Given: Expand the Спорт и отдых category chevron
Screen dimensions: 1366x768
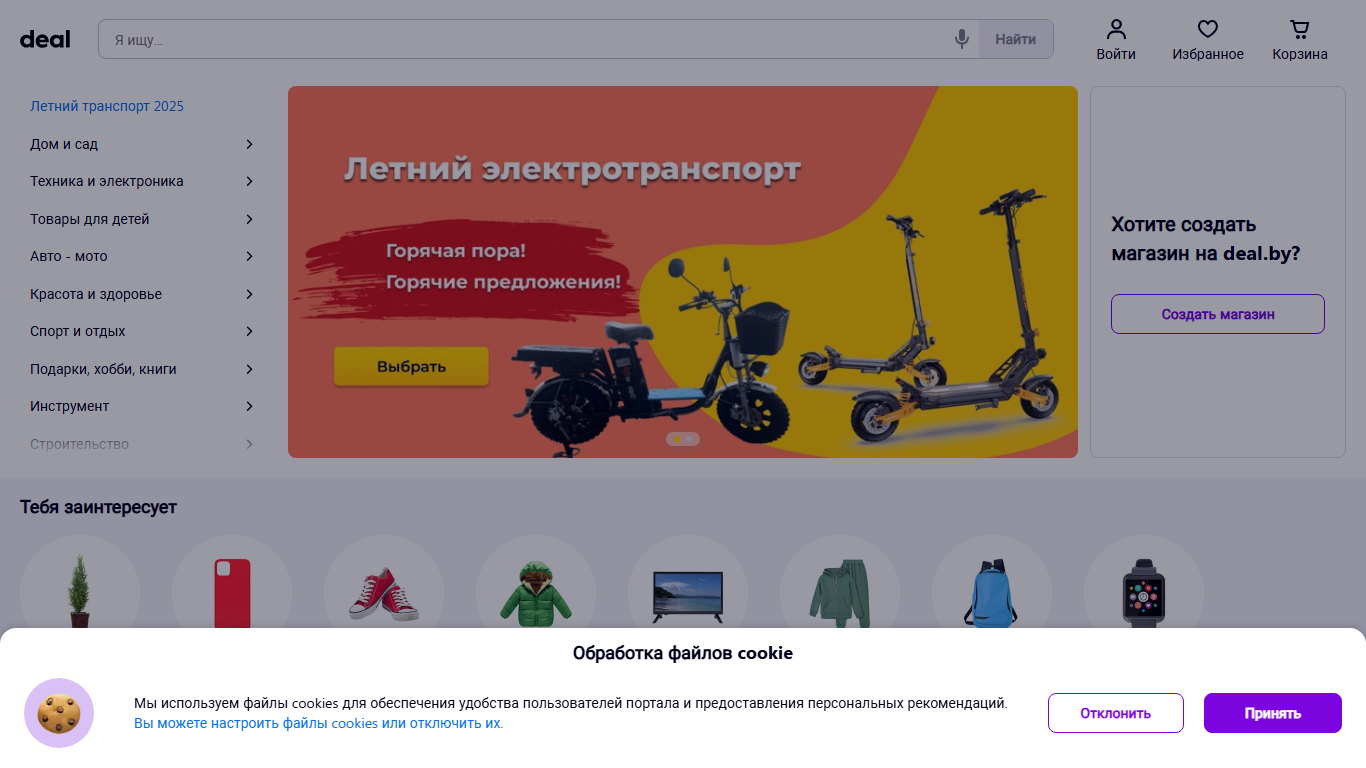Looking at the screenshot, I should [249, 331].
